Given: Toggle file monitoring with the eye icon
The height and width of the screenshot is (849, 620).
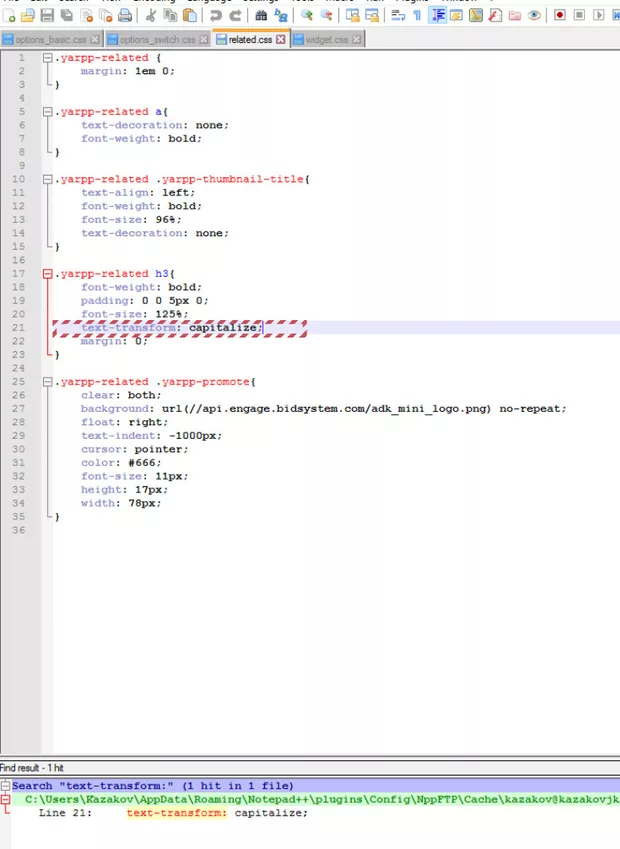Looking at the screenshot, I should tap(534, 15).
